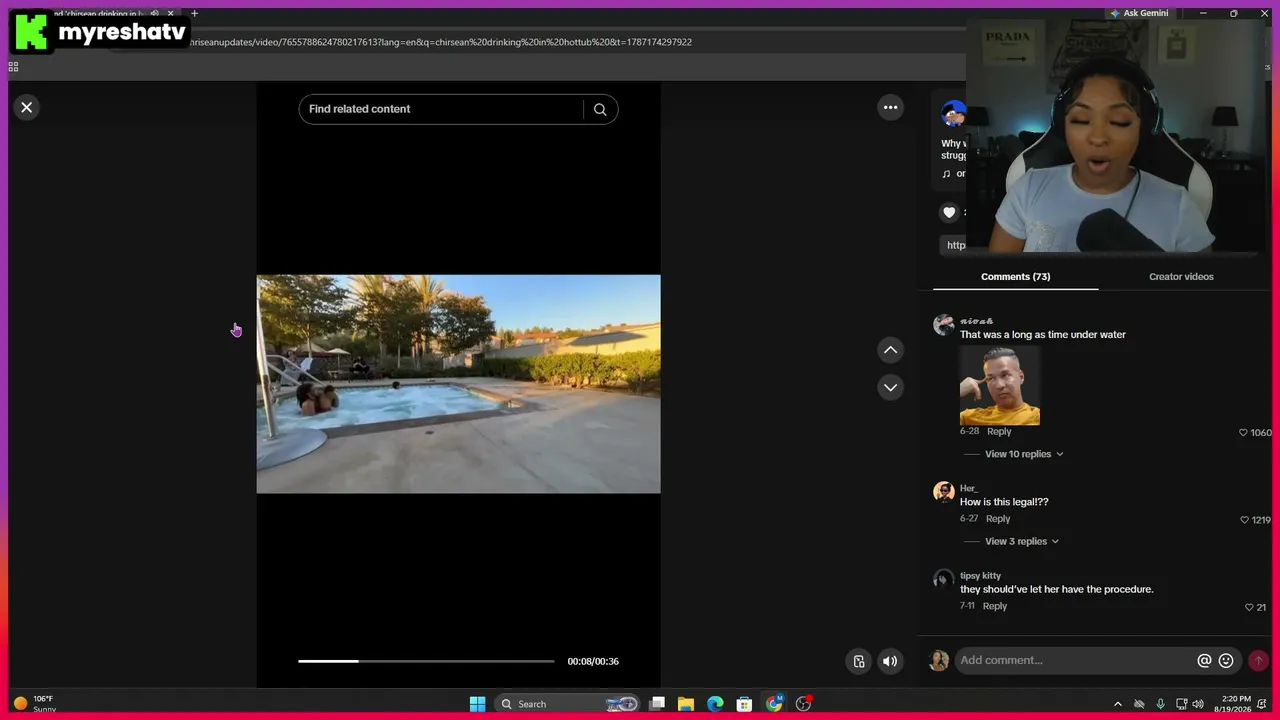The height and width of the screenshot is (720, 1280).
Task: Click 'they should've let her have the procedure.' text
Action: pos(1057,589)
